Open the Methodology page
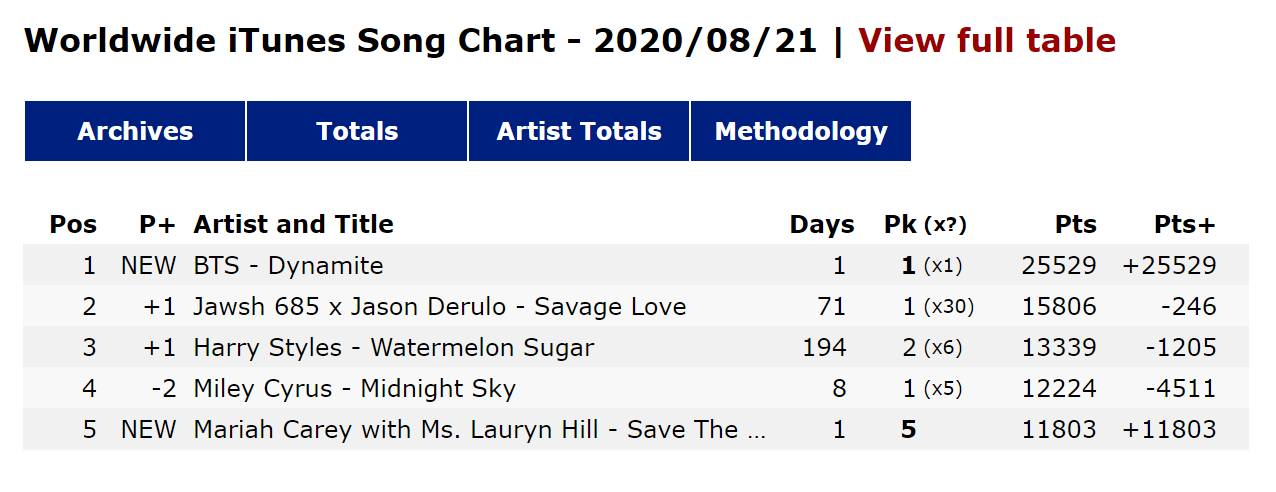 click(x=801, y=131)
